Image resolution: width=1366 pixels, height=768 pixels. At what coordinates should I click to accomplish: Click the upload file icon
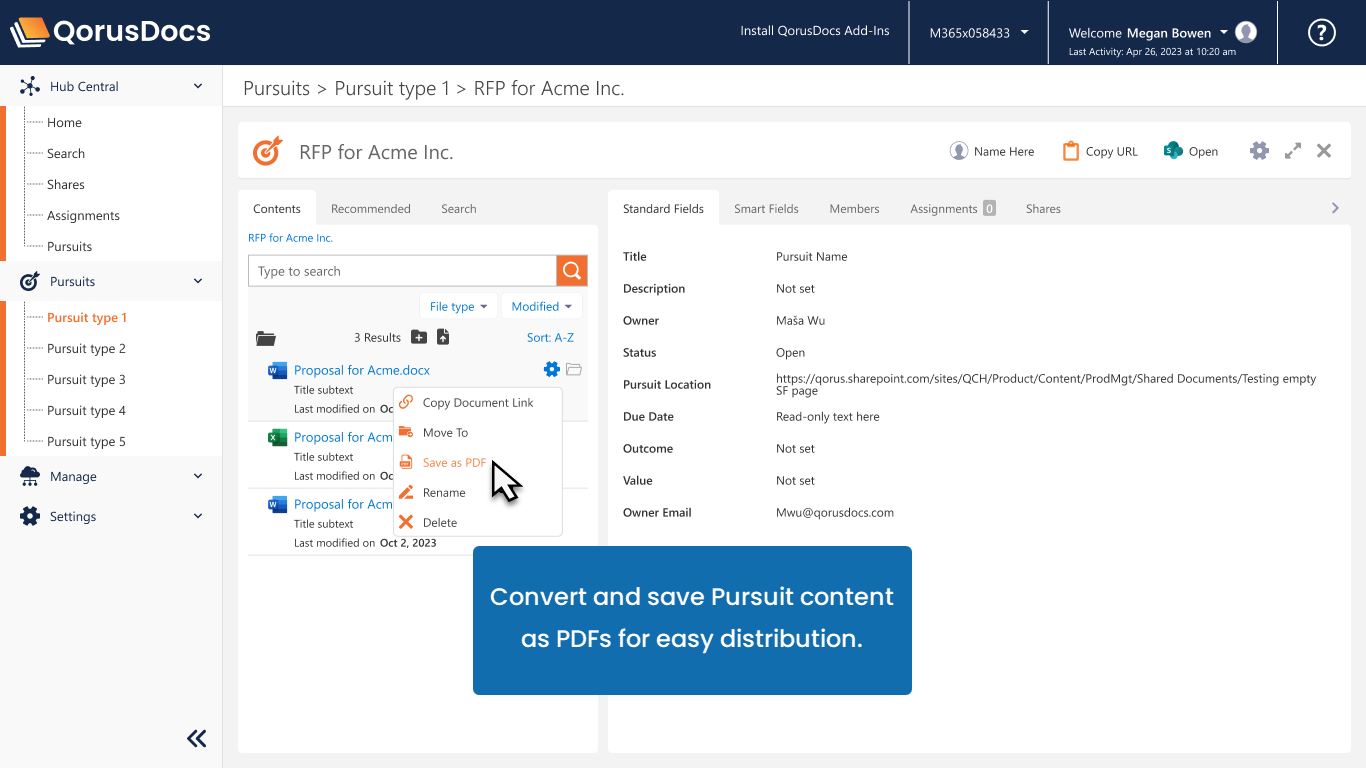[443, 337]
